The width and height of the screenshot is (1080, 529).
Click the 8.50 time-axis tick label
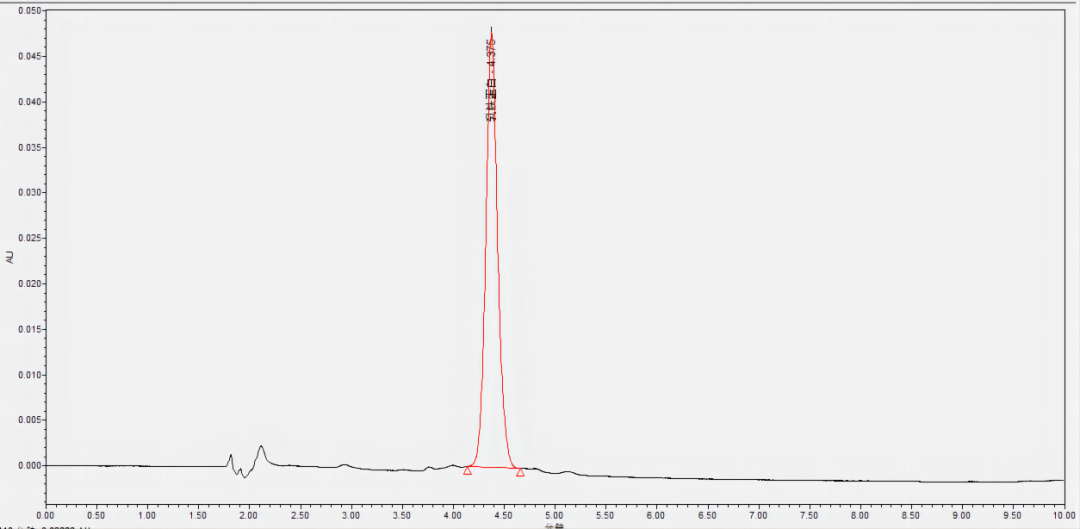[912, 515]
